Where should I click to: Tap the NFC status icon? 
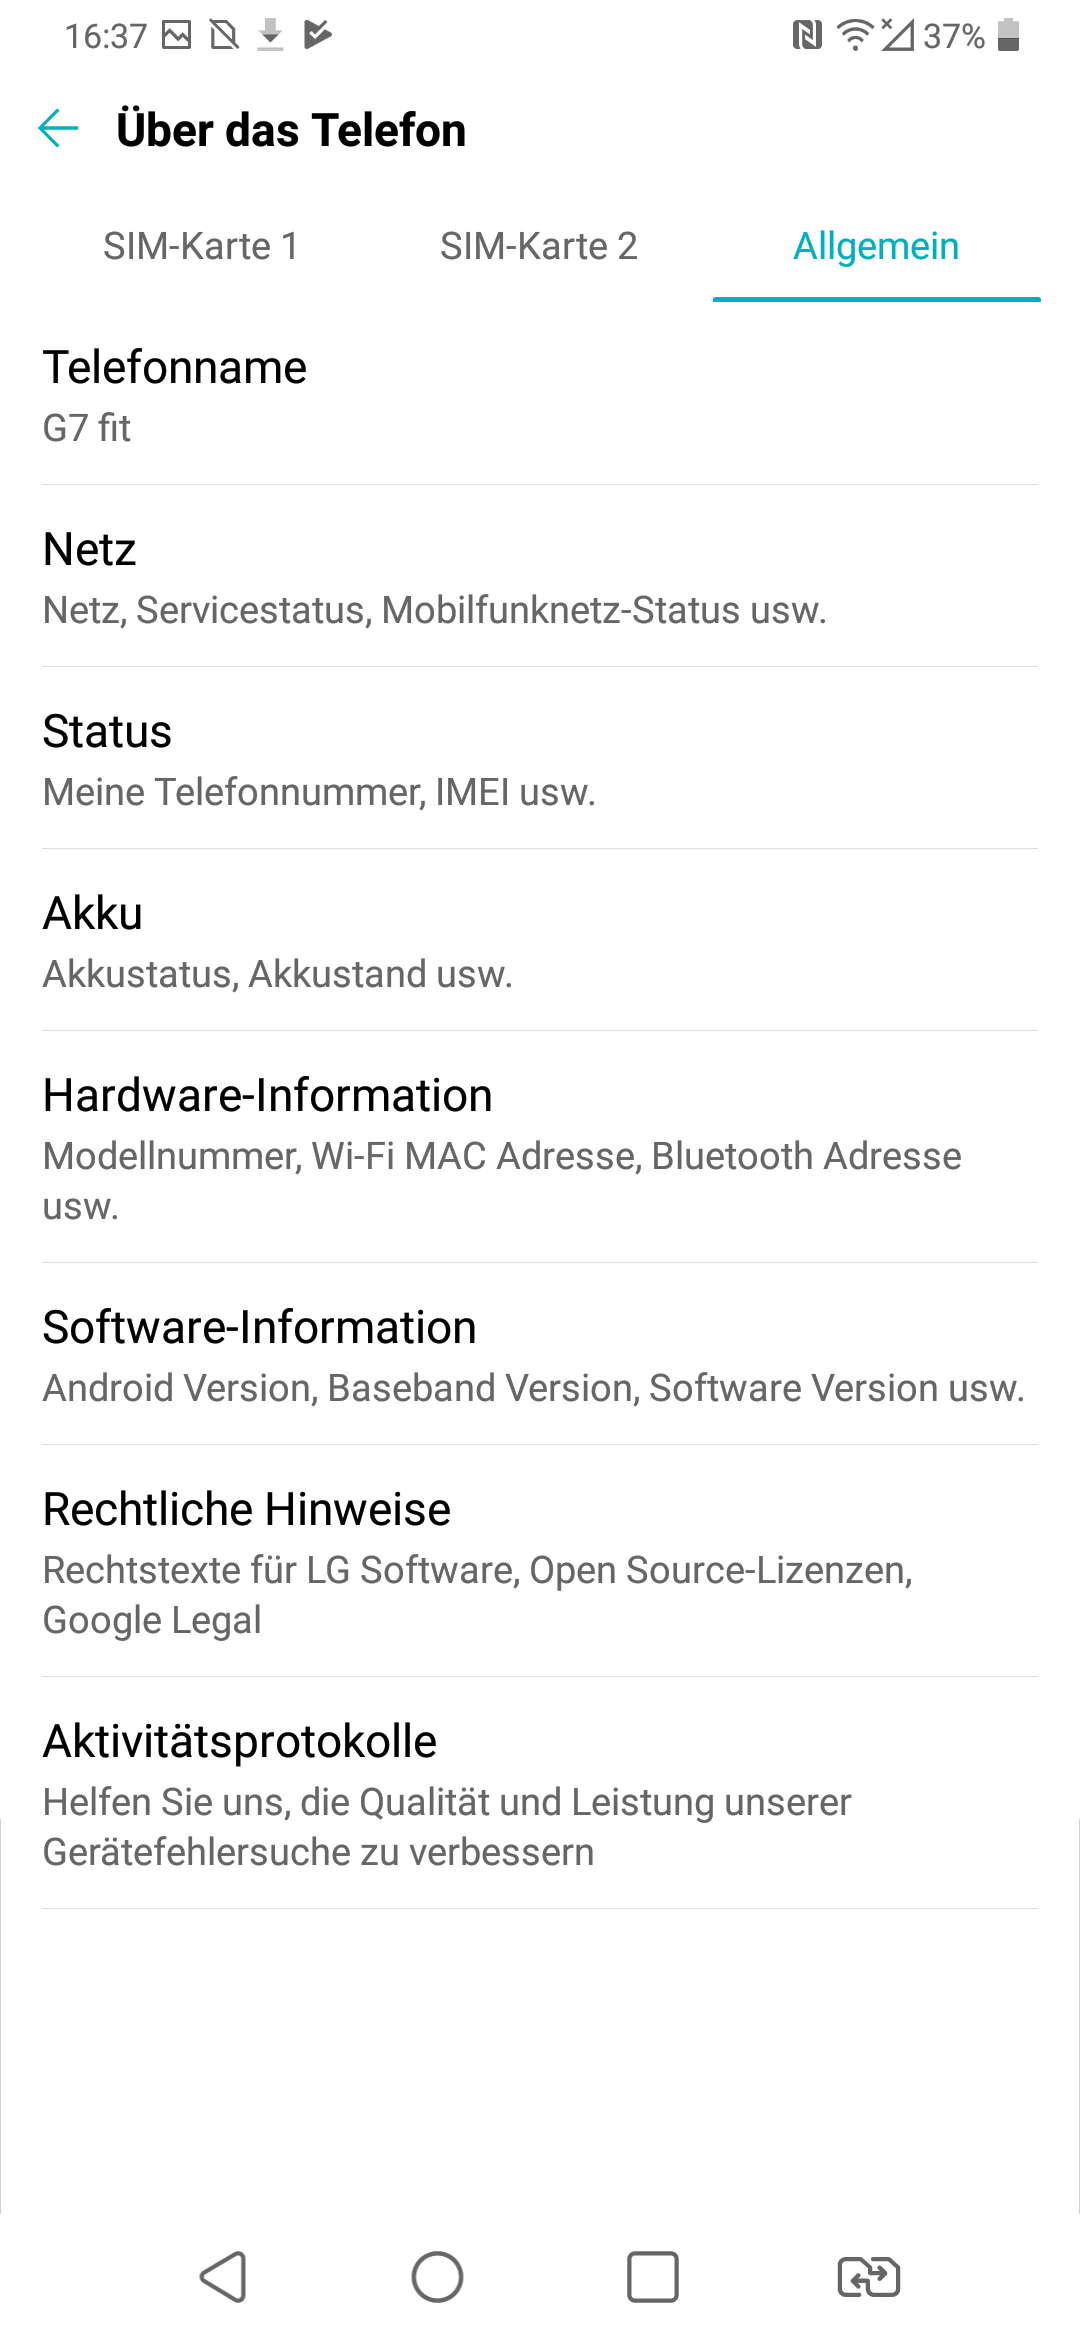pos(806,36)
